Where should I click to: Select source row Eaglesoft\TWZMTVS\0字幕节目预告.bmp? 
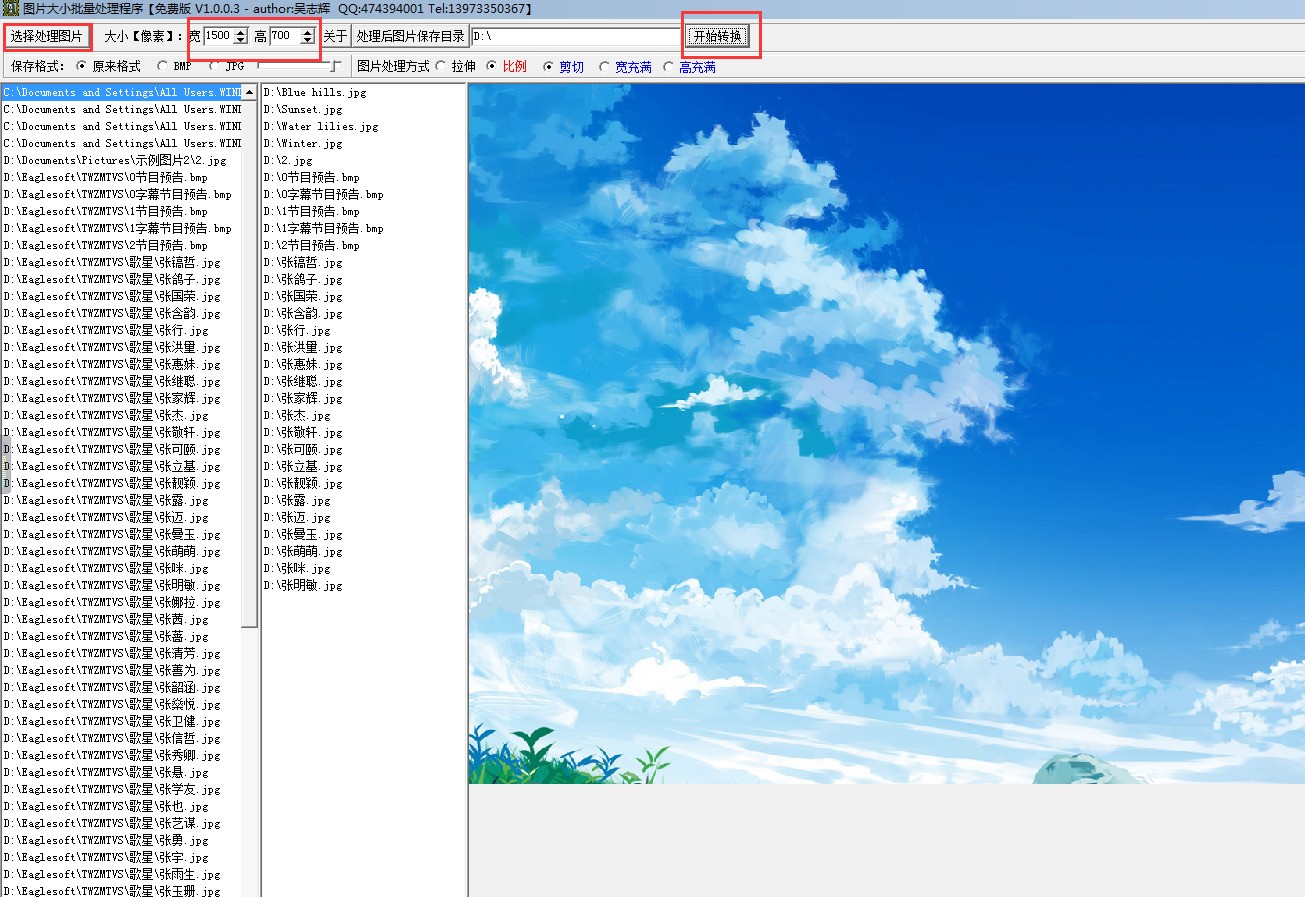[122, 194]
